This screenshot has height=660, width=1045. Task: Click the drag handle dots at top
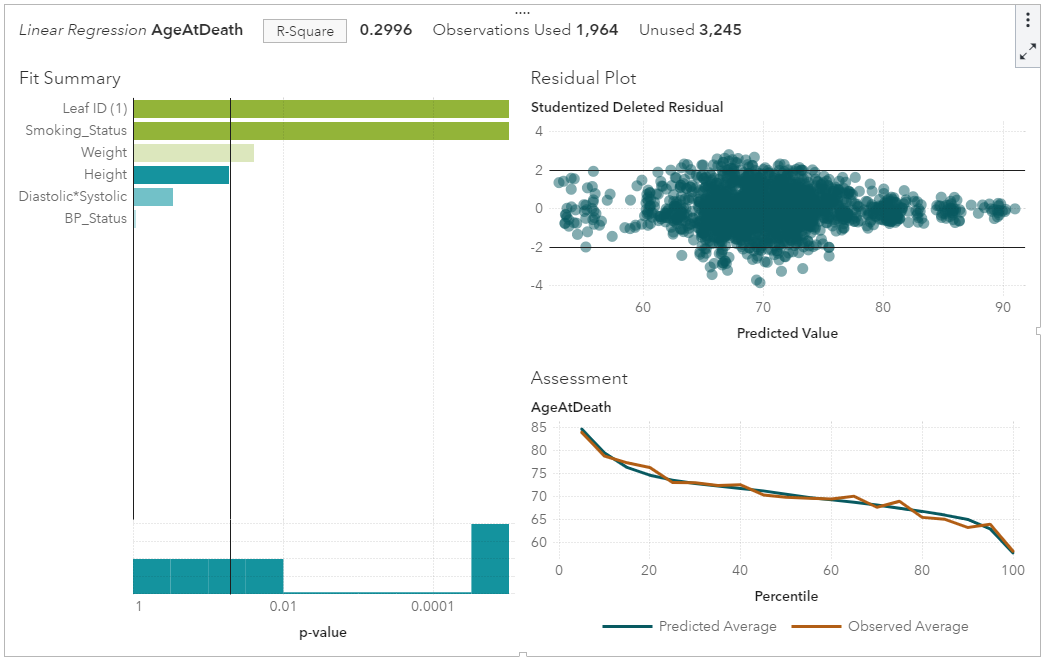[522, 12]
